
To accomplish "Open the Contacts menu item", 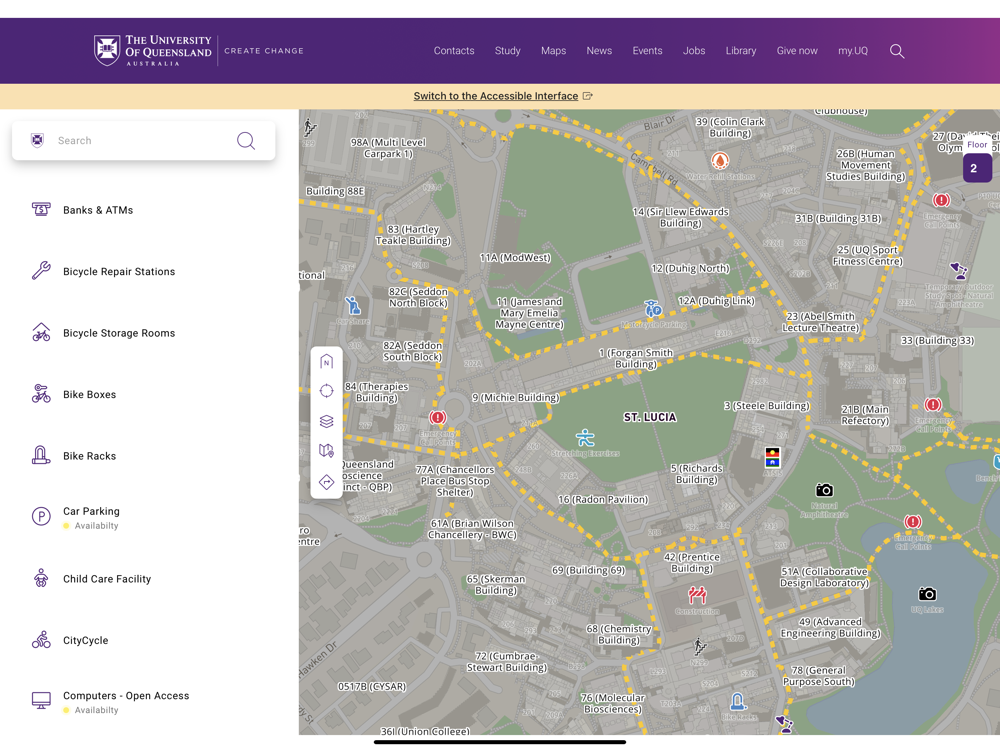I will (454, 51).
